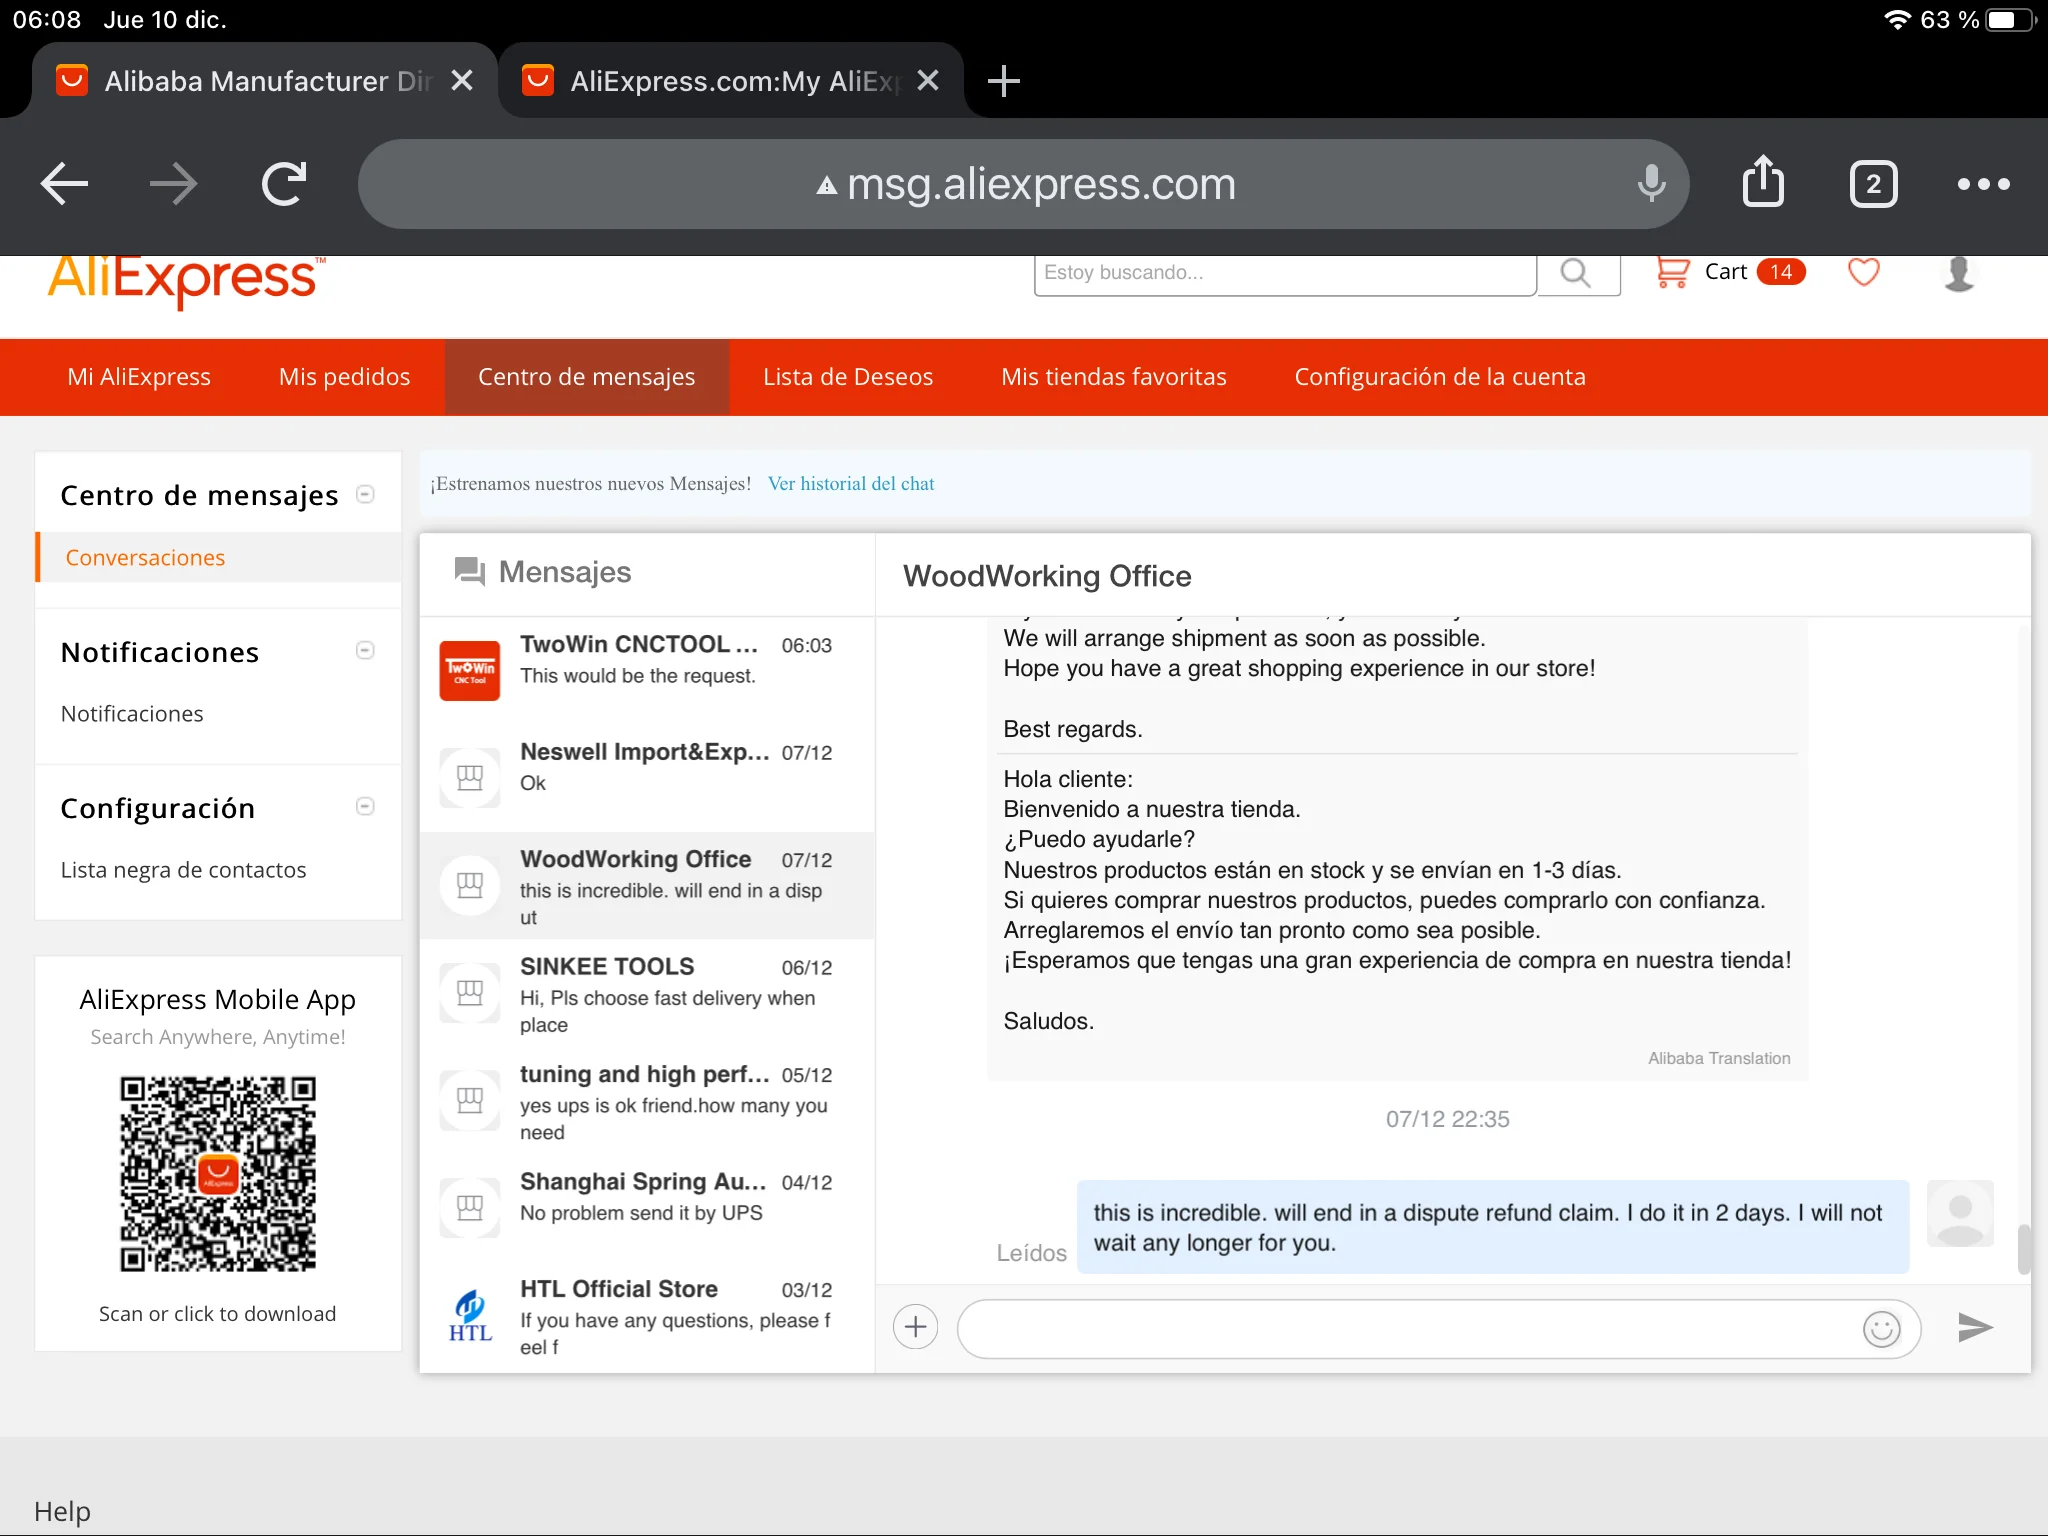
Task: Click Ver historial del chat link
Action: click(850, 484)
